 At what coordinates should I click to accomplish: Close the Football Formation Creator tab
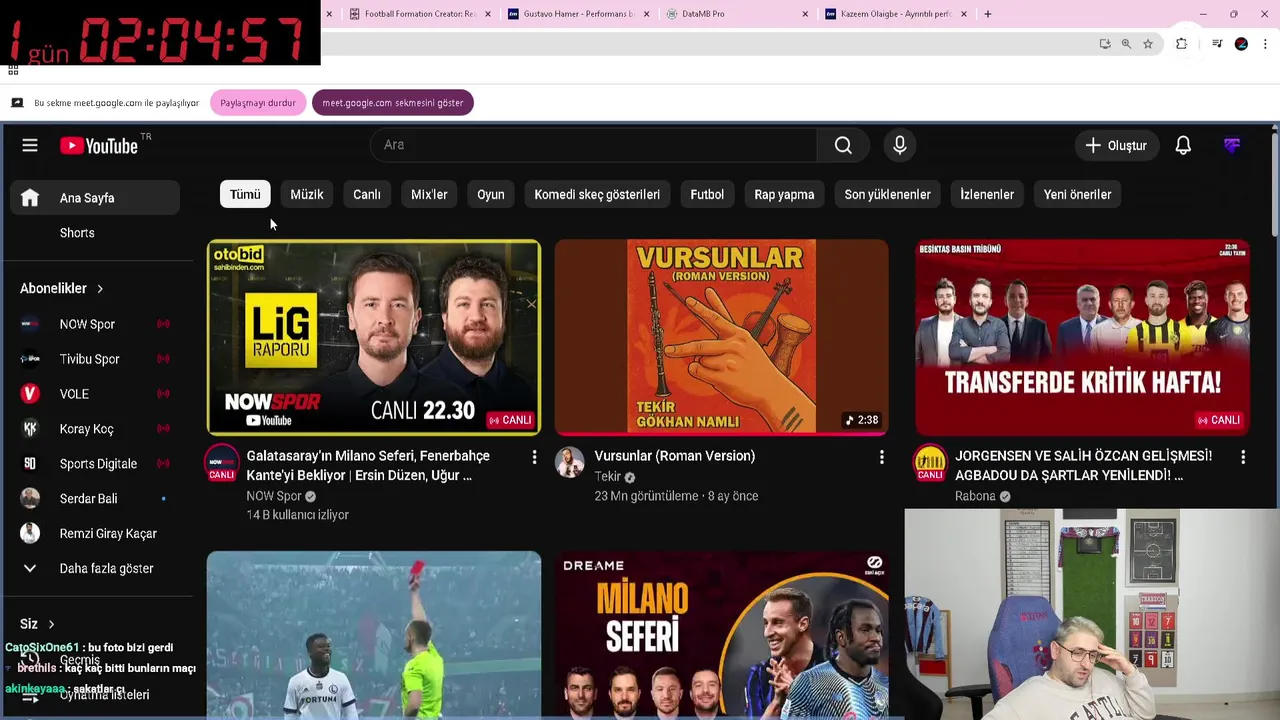[x=488, y=14]
